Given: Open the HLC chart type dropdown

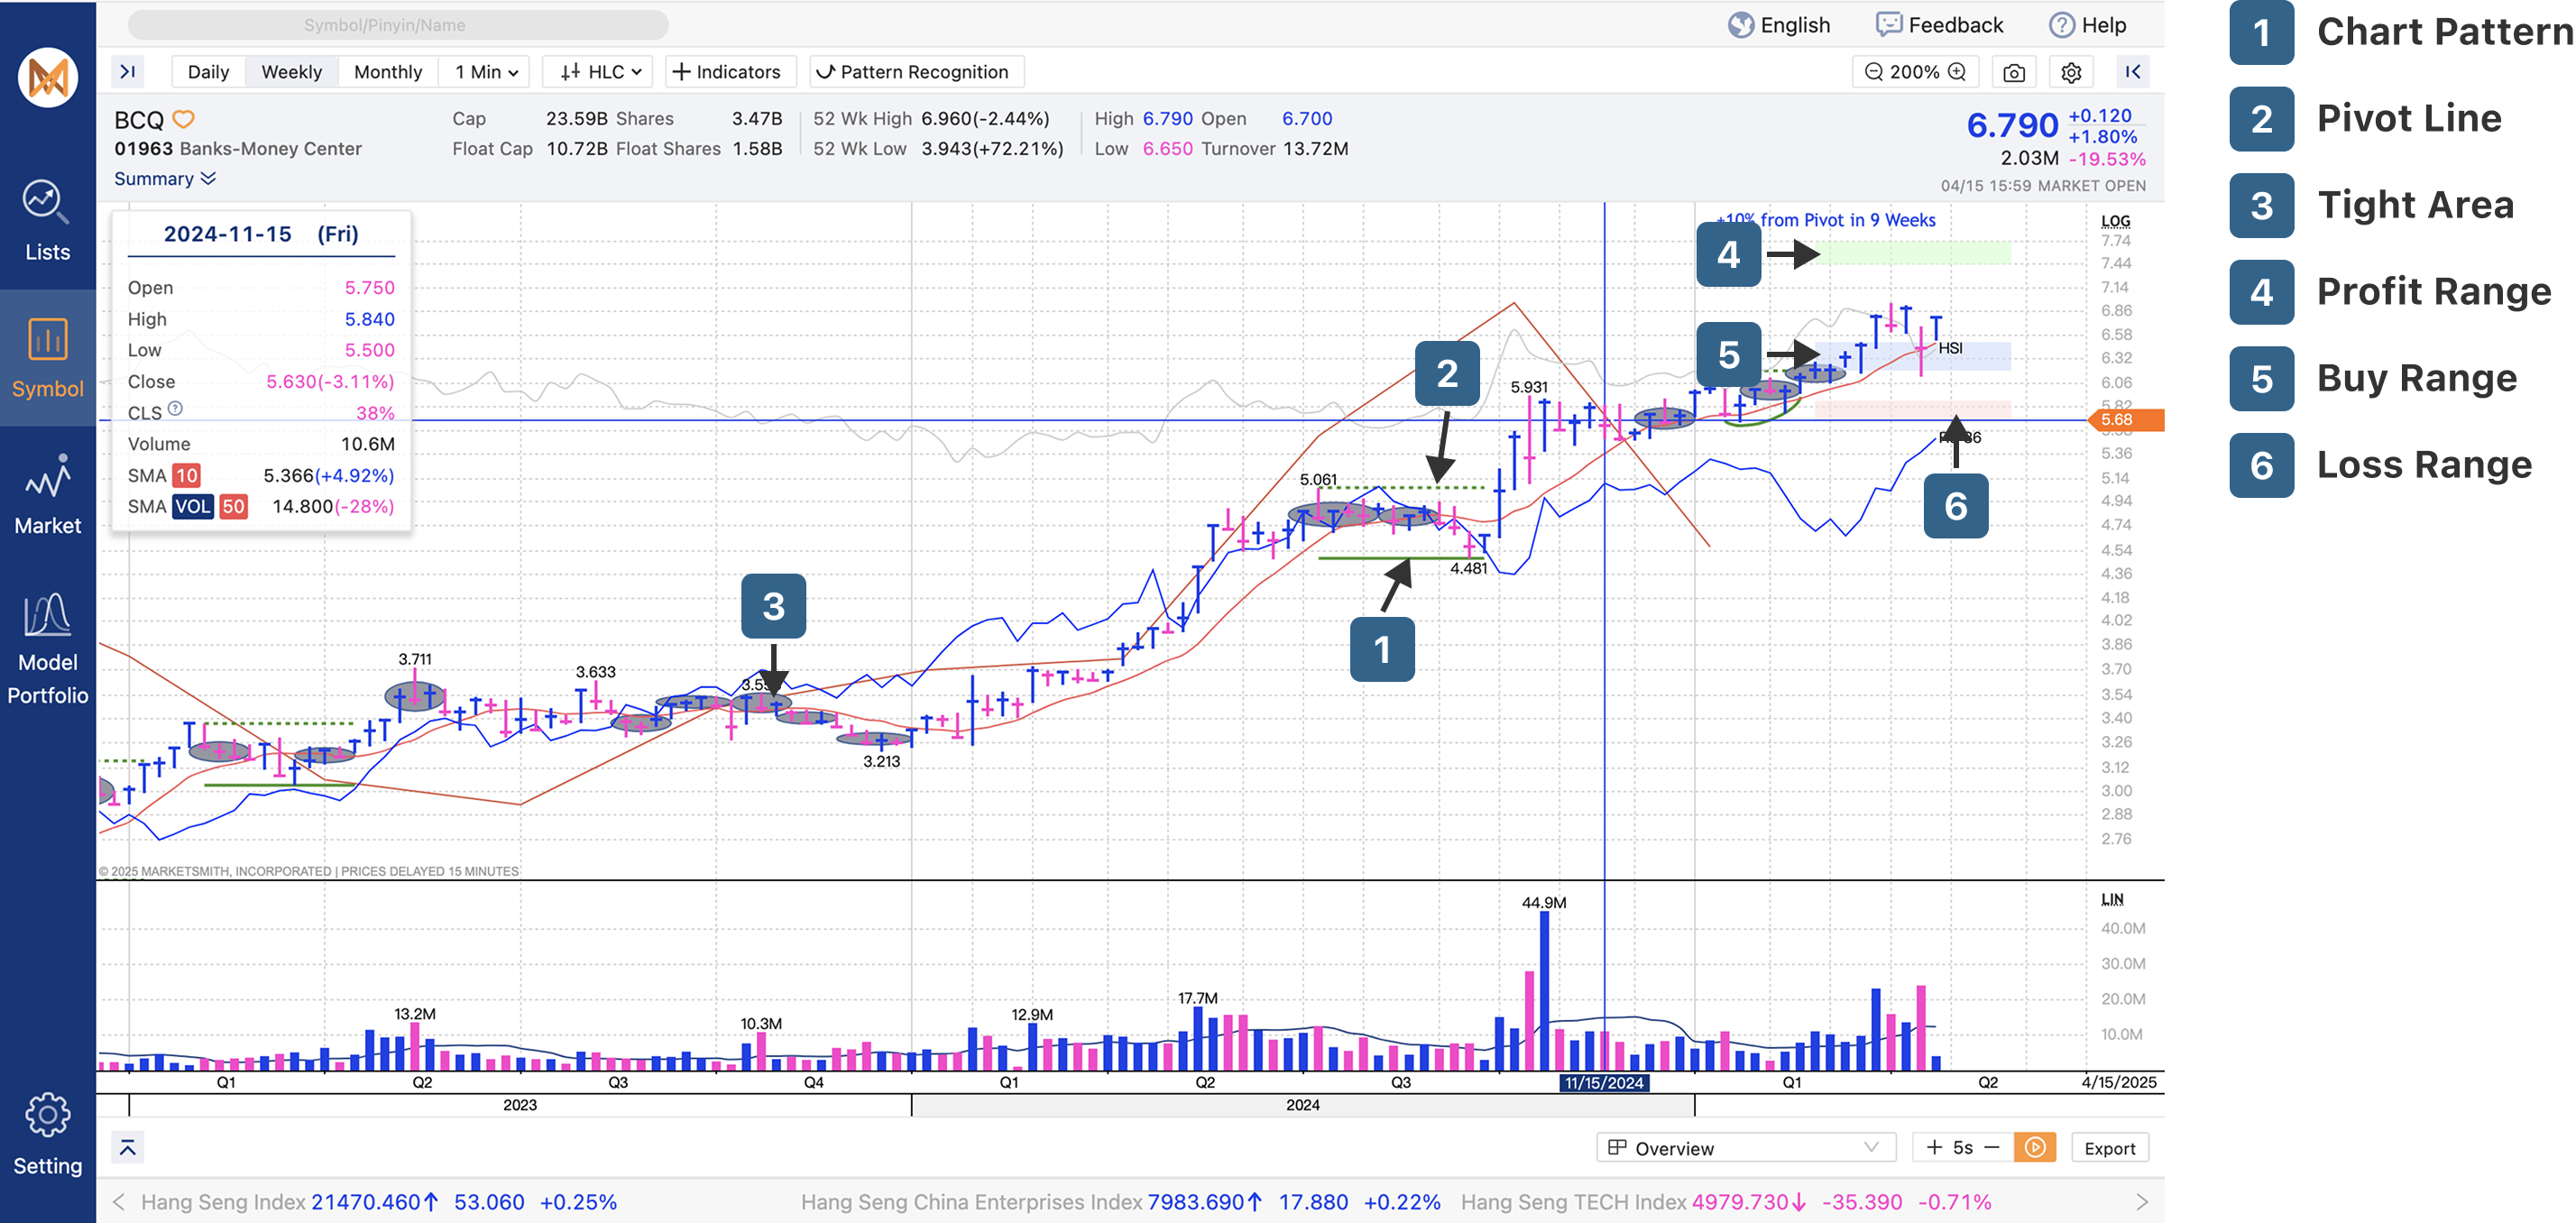Looking at the screenshot, I should tap(600, 72).
